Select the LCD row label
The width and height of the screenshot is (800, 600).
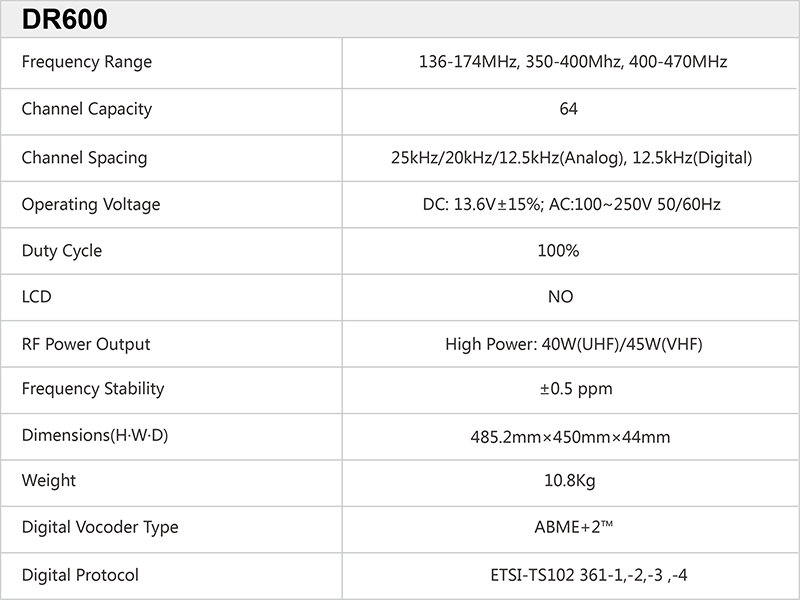click(37, 298)
